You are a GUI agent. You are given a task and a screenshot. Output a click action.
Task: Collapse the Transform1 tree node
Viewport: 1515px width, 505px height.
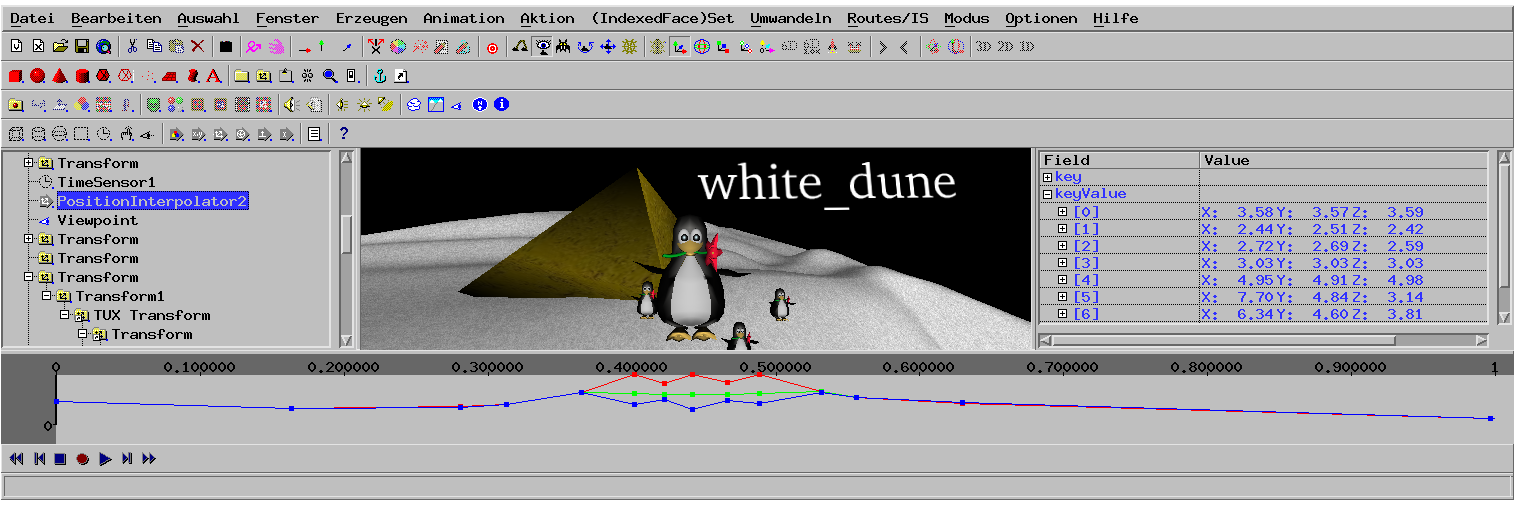tap(47, 296)
